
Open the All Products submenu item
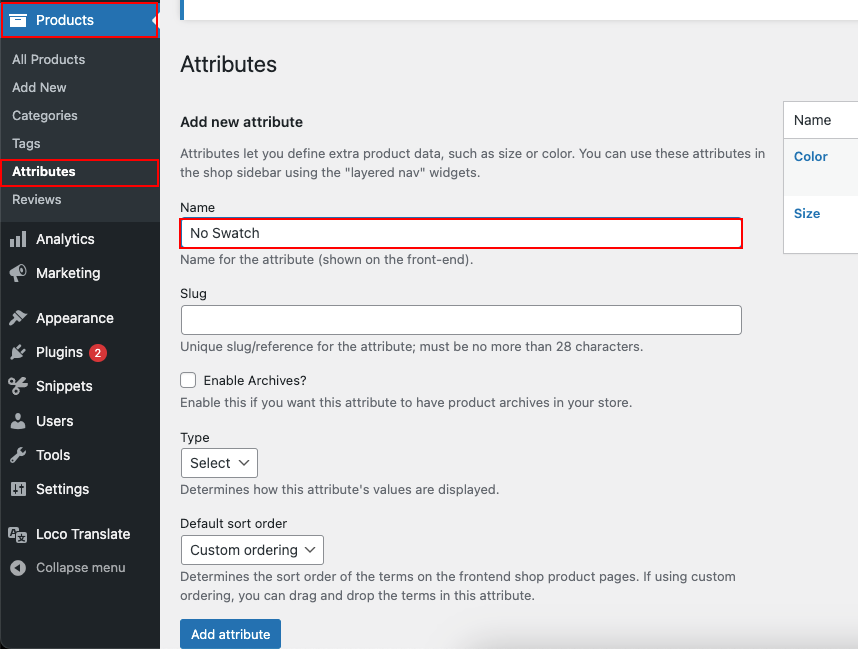pos(49,59)
